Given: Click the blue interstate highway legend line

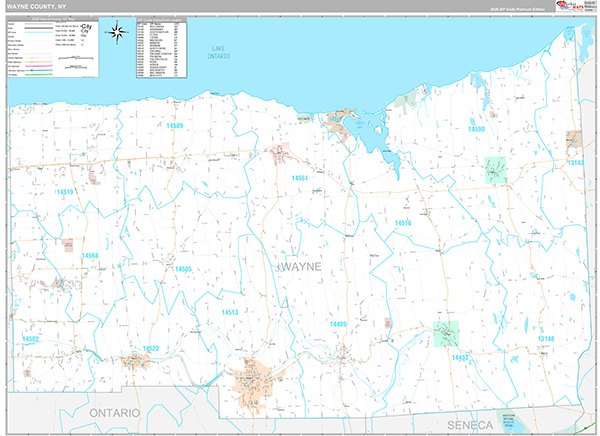Looking at the screenshot, I should [x=39, y=70].
